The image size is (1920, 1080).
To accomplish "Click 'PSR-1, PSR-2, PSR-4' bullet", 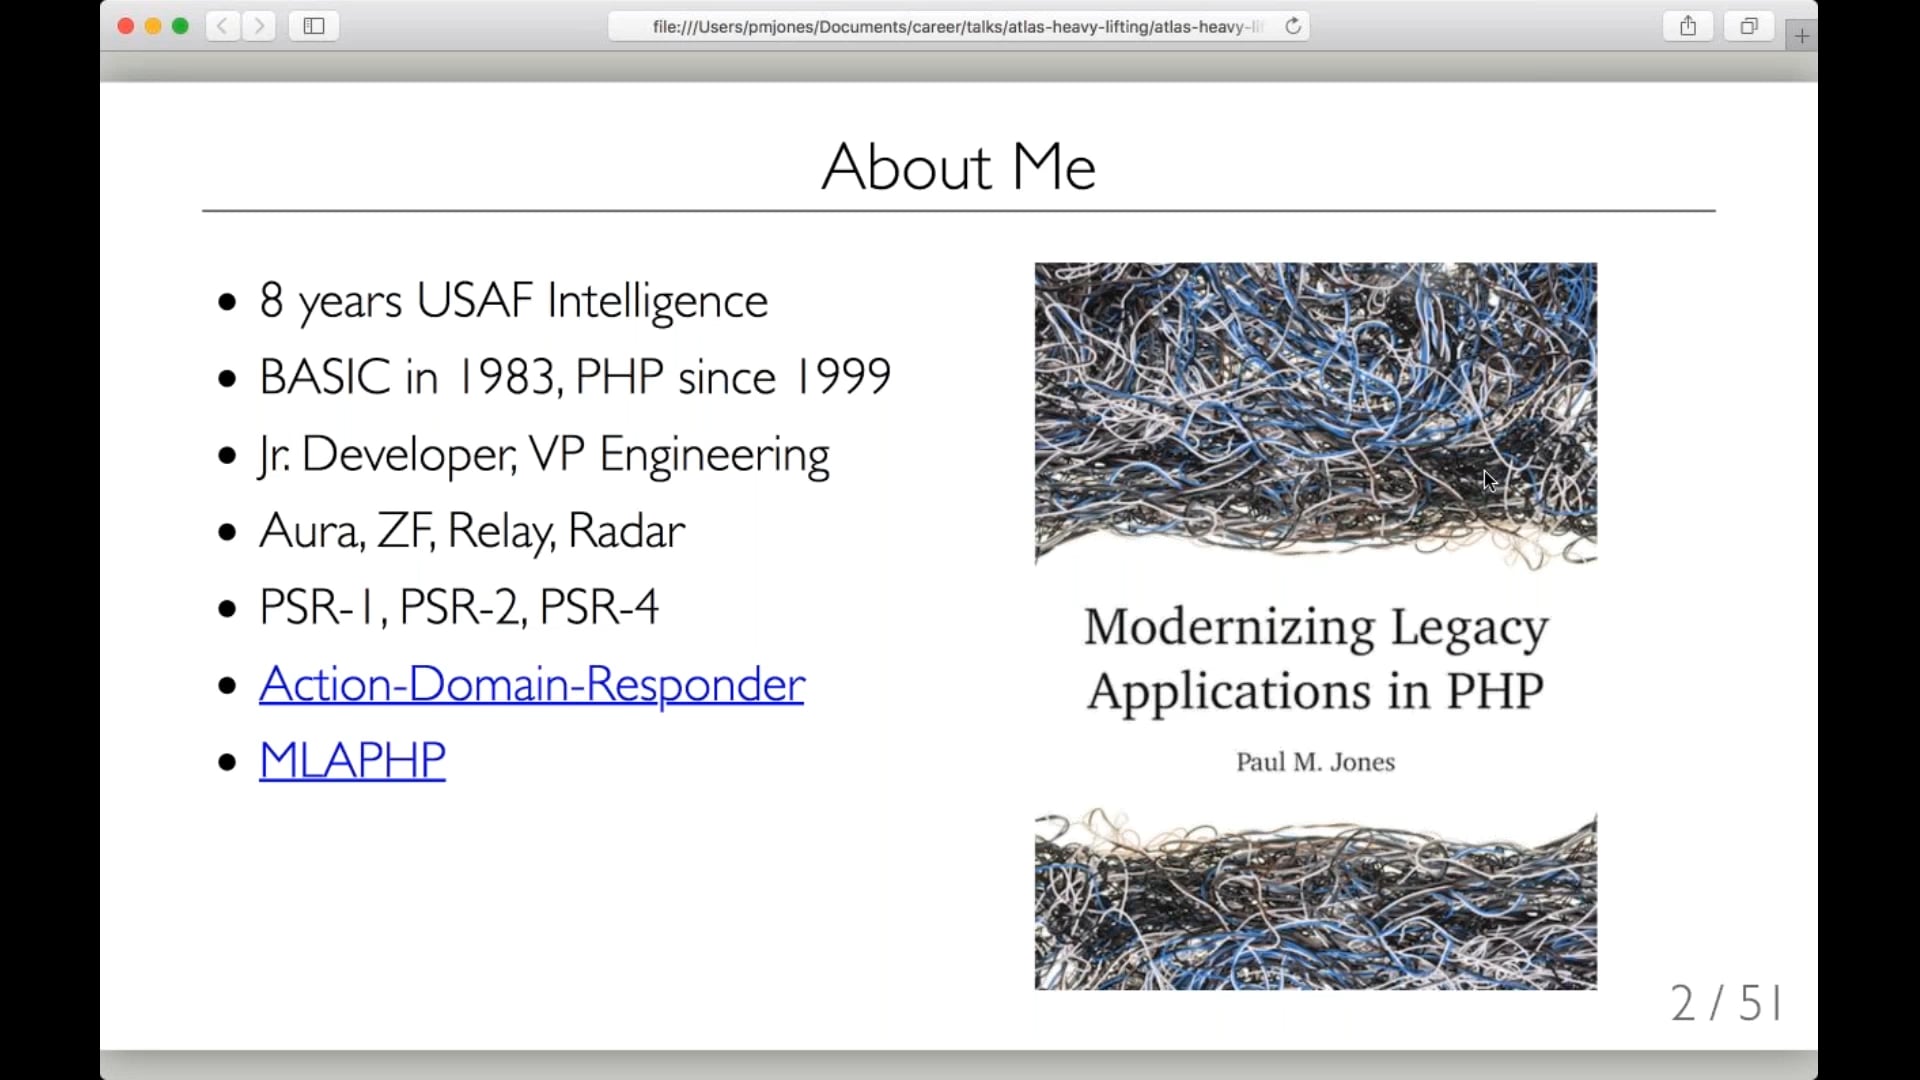I will click(459, 607).
